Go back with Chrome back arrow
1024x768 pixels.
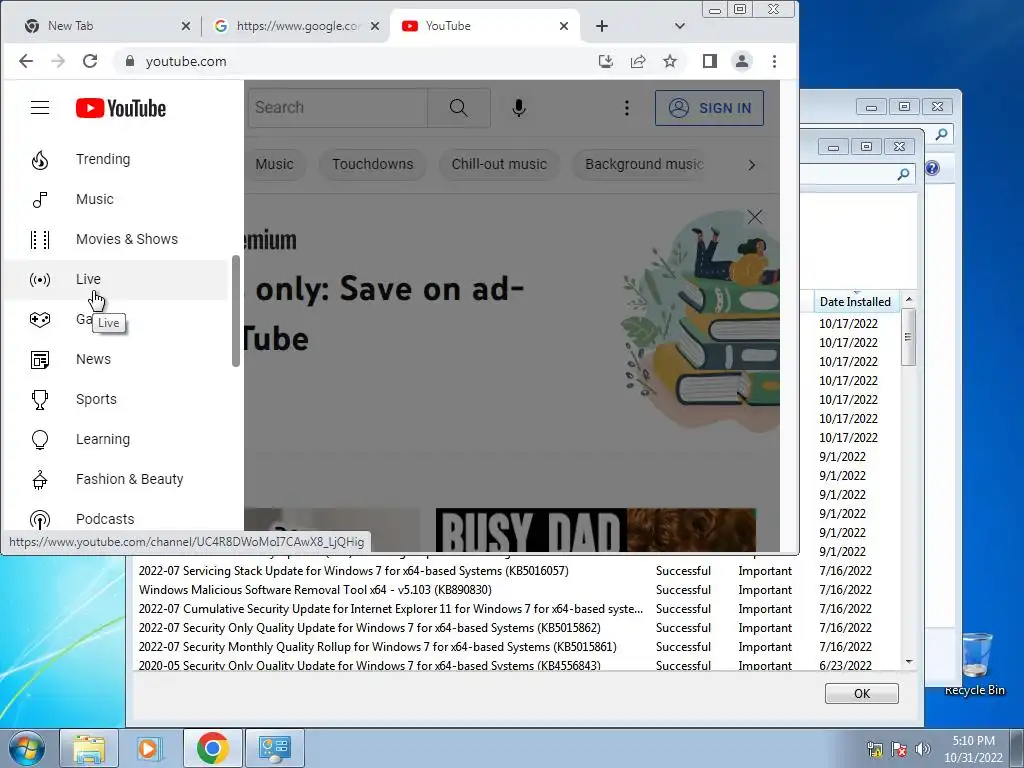tap(25, 61)
